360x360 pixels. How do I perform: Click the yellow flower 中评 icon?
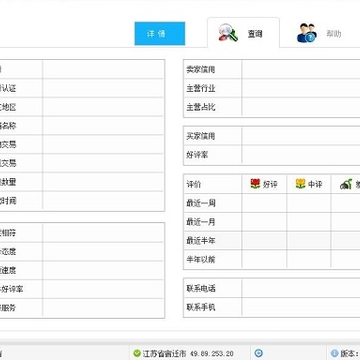300,184
